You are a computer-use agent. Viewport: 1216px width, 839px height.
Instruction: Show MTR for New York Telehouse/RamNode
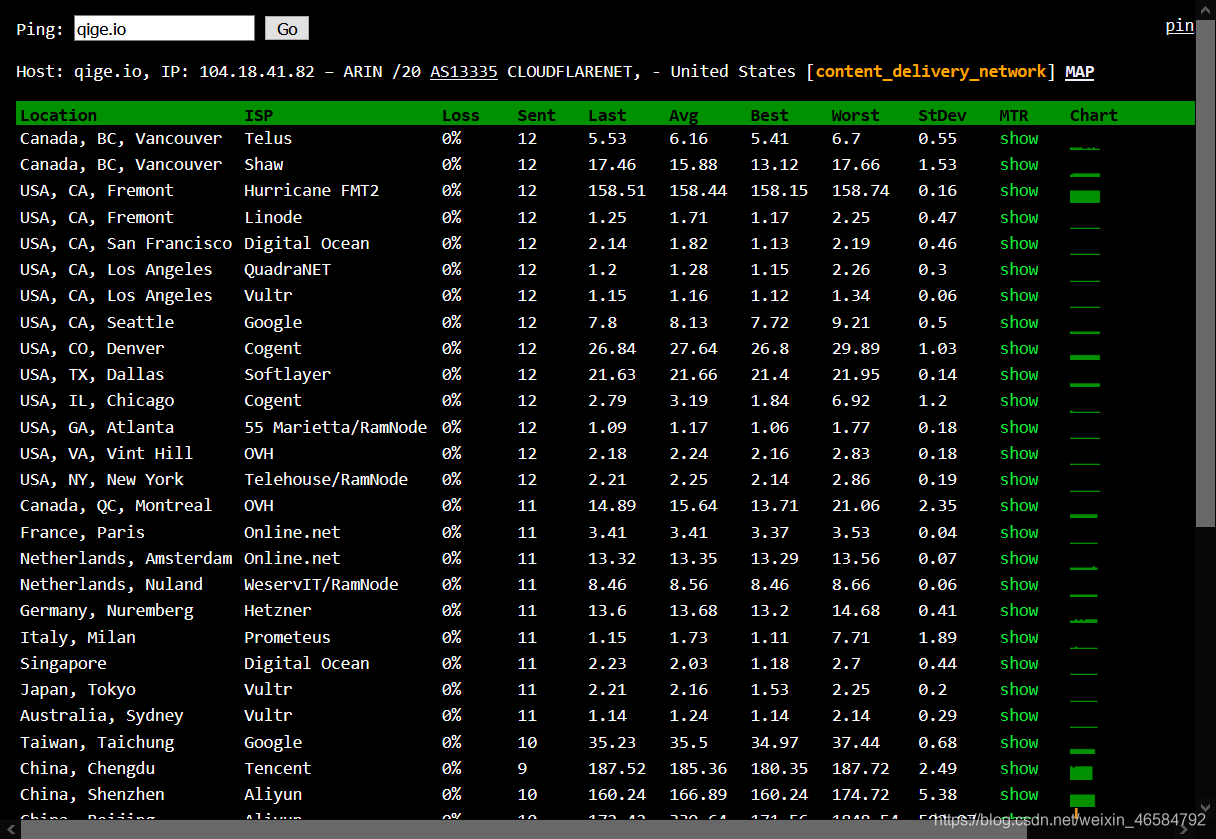pos(1019,479)
